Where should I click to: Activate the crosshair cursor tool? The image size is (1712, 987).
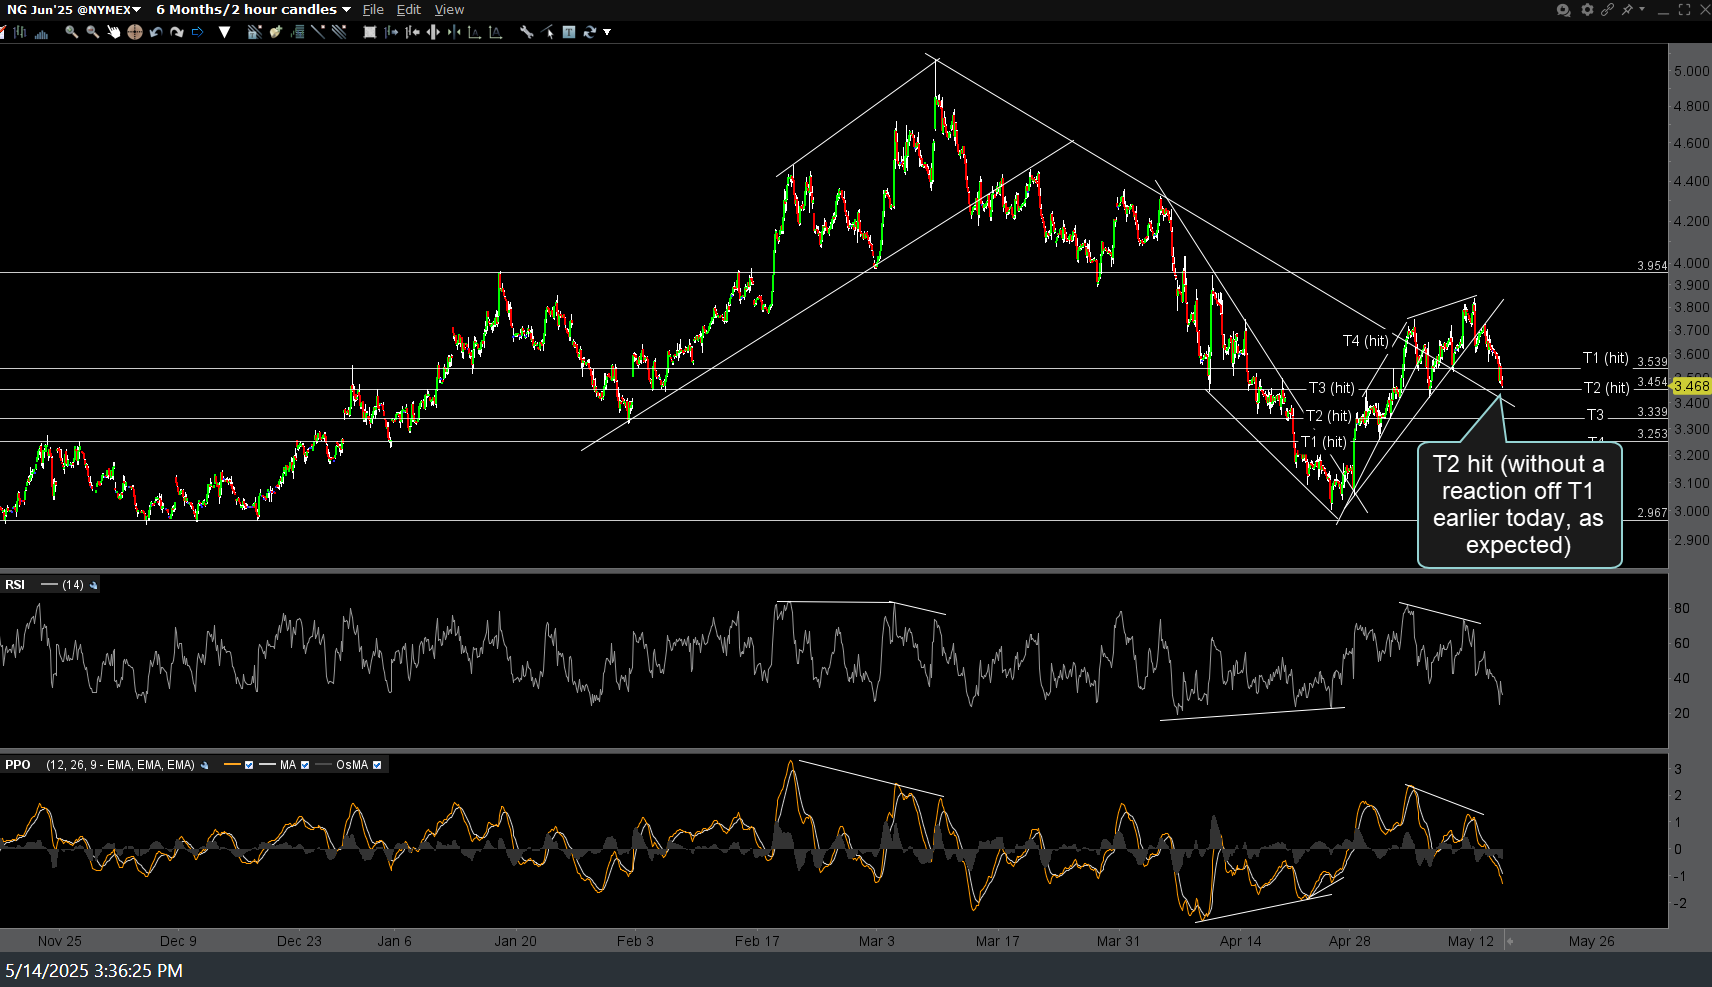[134, 32]
